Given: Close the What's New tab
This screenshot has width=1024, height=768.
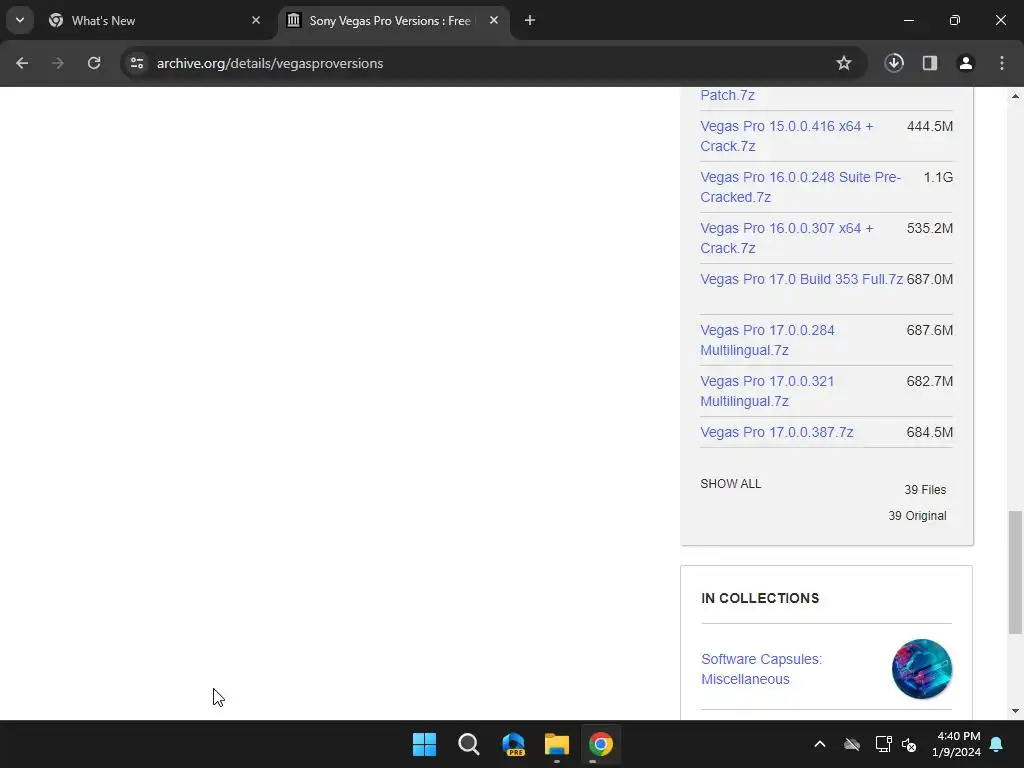Looking at the screenshot, I should (256, 20).
